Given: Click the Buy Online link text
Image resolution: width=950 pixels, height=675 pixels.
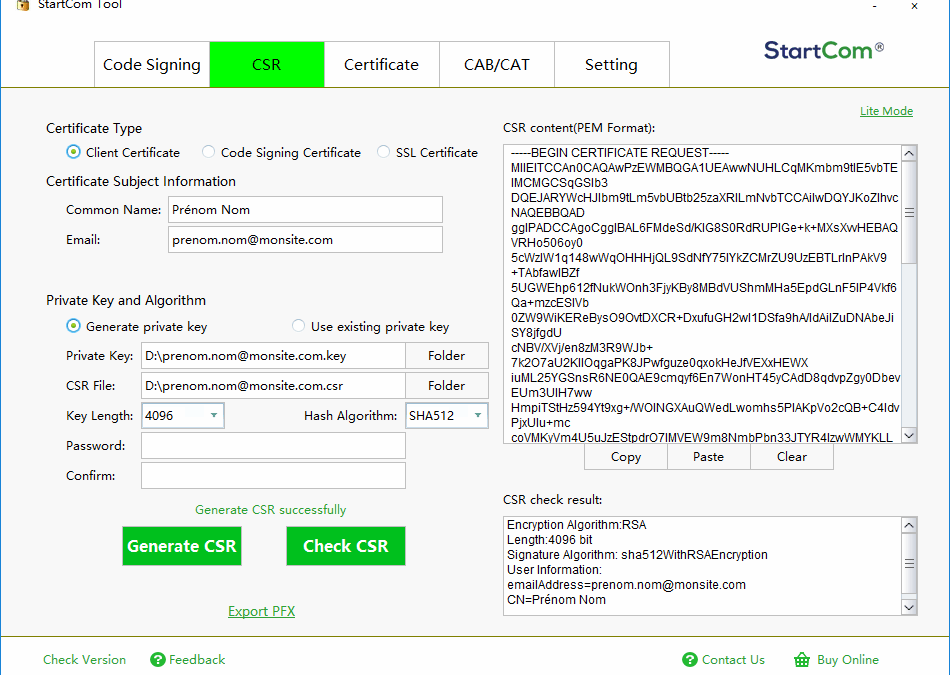Looking at the screenshot, I should point(848,659).
